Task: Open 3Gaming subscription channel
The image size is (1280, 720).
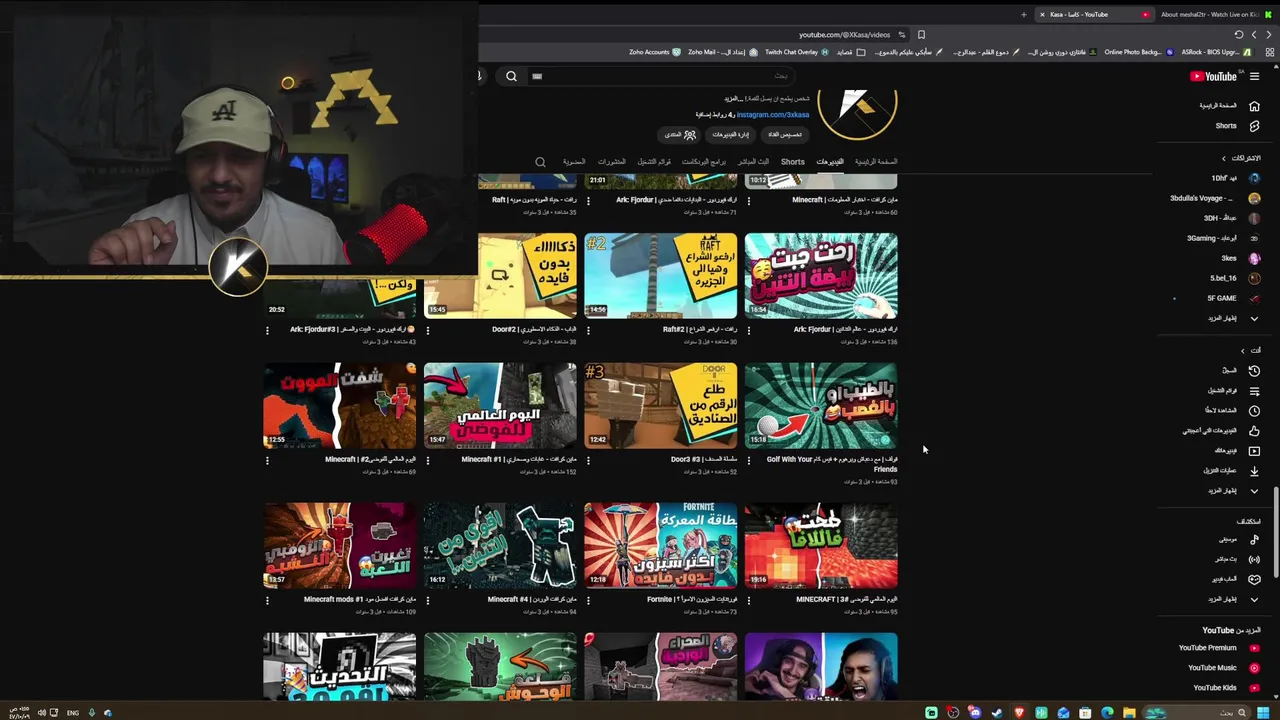Action: 1223,238
